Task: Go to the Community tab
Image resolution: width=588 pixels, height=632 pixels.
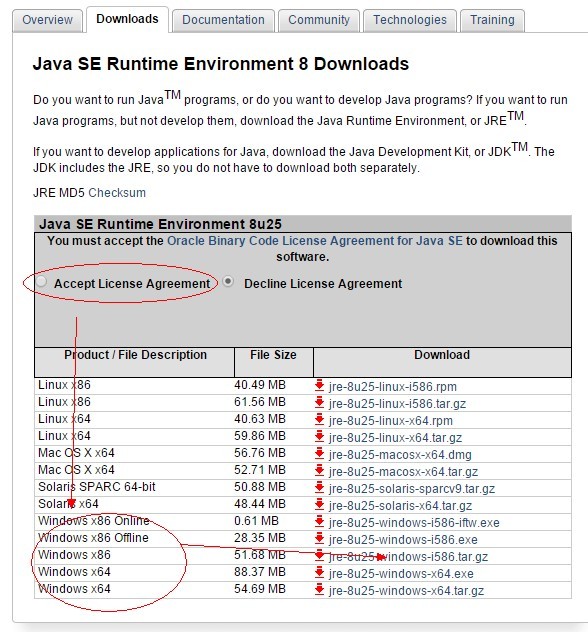Action: [x=319, y=20]
